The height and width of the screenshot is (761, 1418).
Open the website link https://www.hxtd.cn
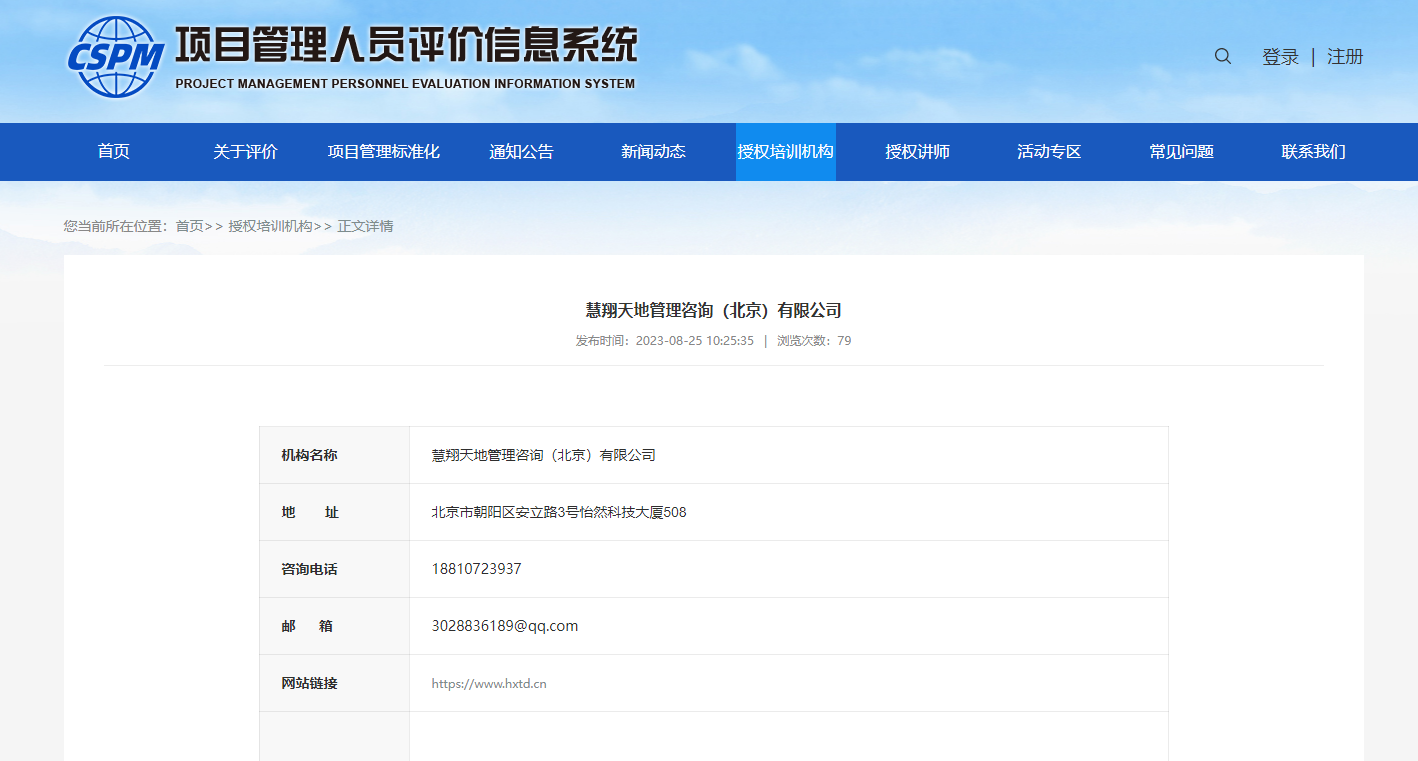(491, 683)
